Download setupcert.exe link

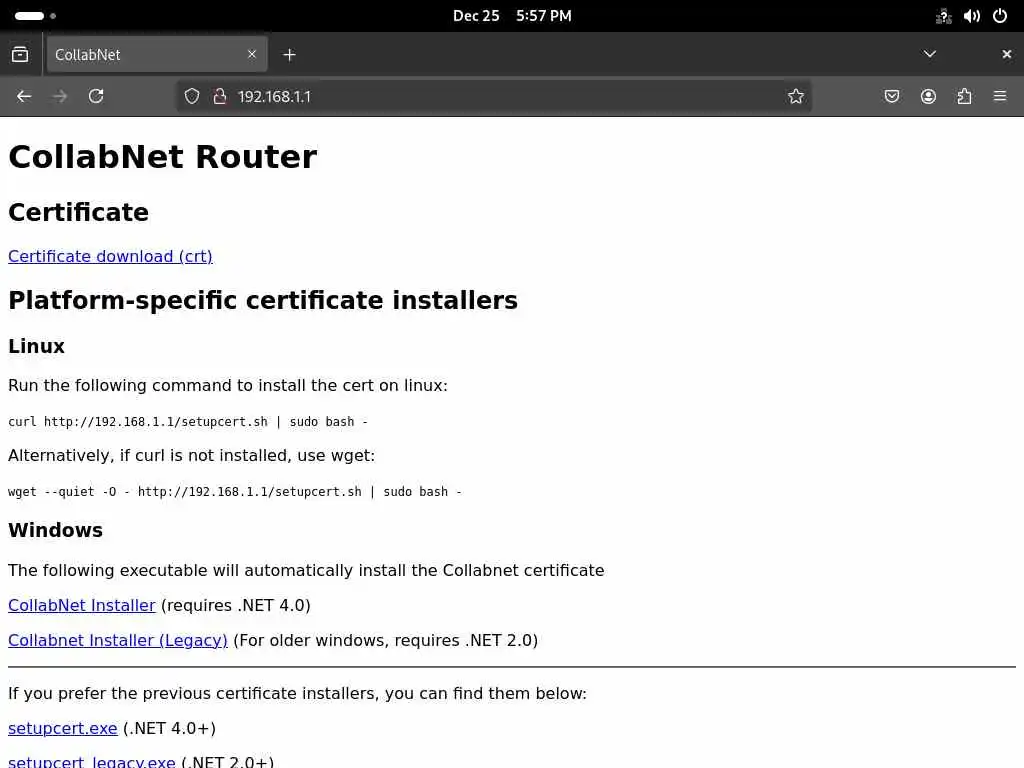[x=63, y=728]
